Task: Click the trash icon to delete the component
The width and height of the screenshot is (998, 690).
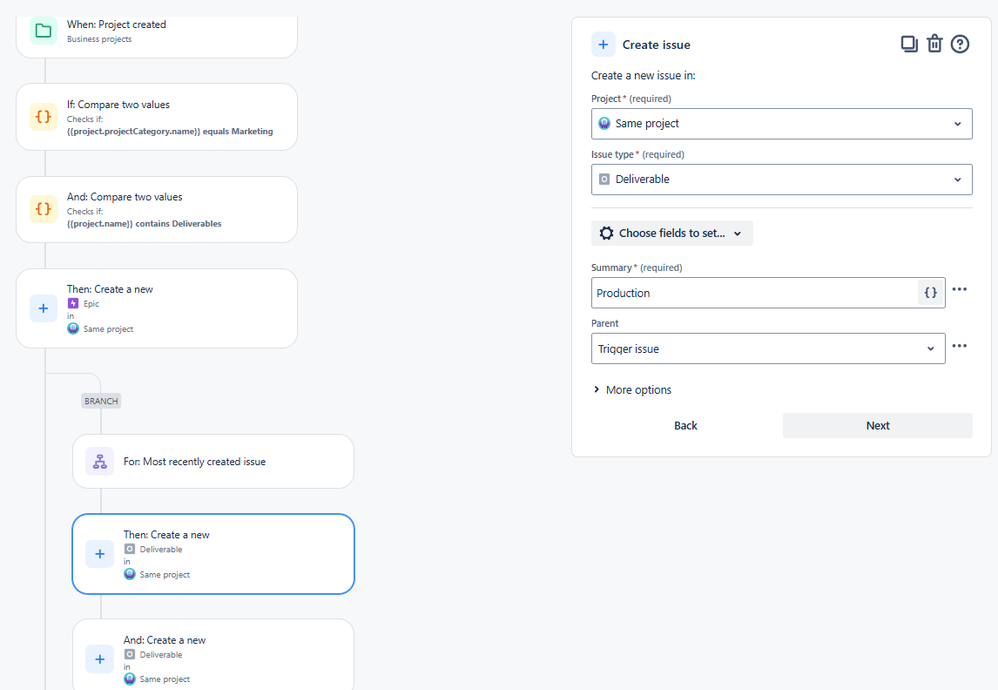Action: [935, 44]
